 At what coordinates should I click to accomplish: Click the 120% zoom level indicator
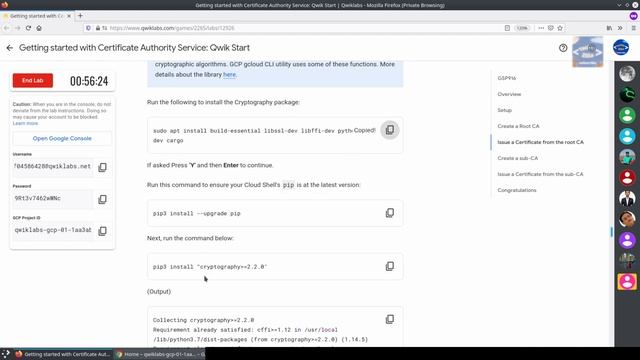point(522,28)
